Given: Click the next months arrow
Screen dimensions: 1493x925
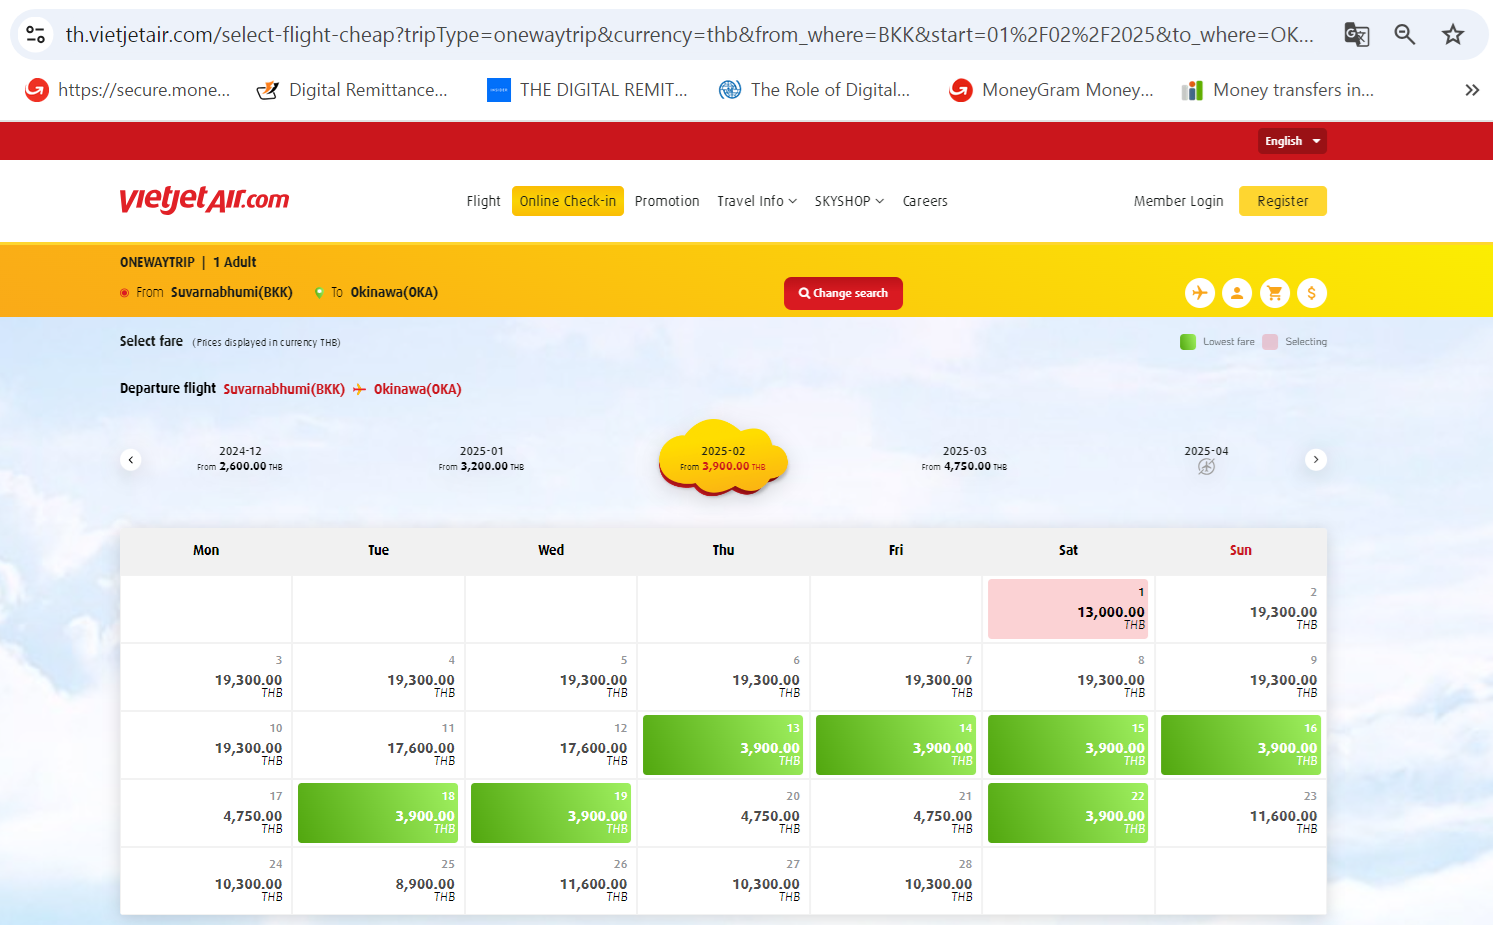Looking at the screenshot, I should click(x=1316, y=460).
